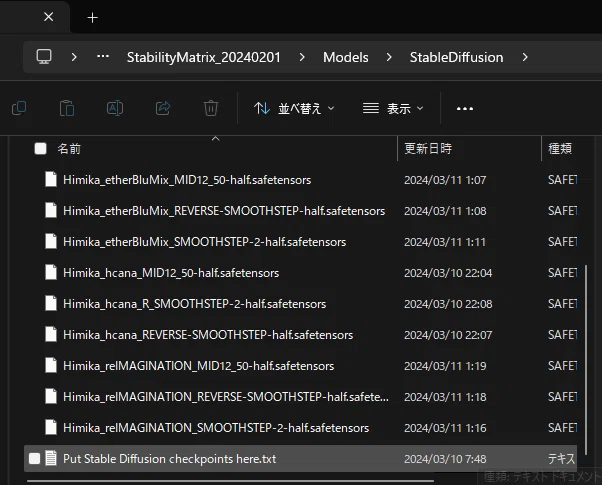602x485 pixels.
Task: Navigate to StabilityMatrix_20240201 breadcrumb folder
Action: coord(204,57)
